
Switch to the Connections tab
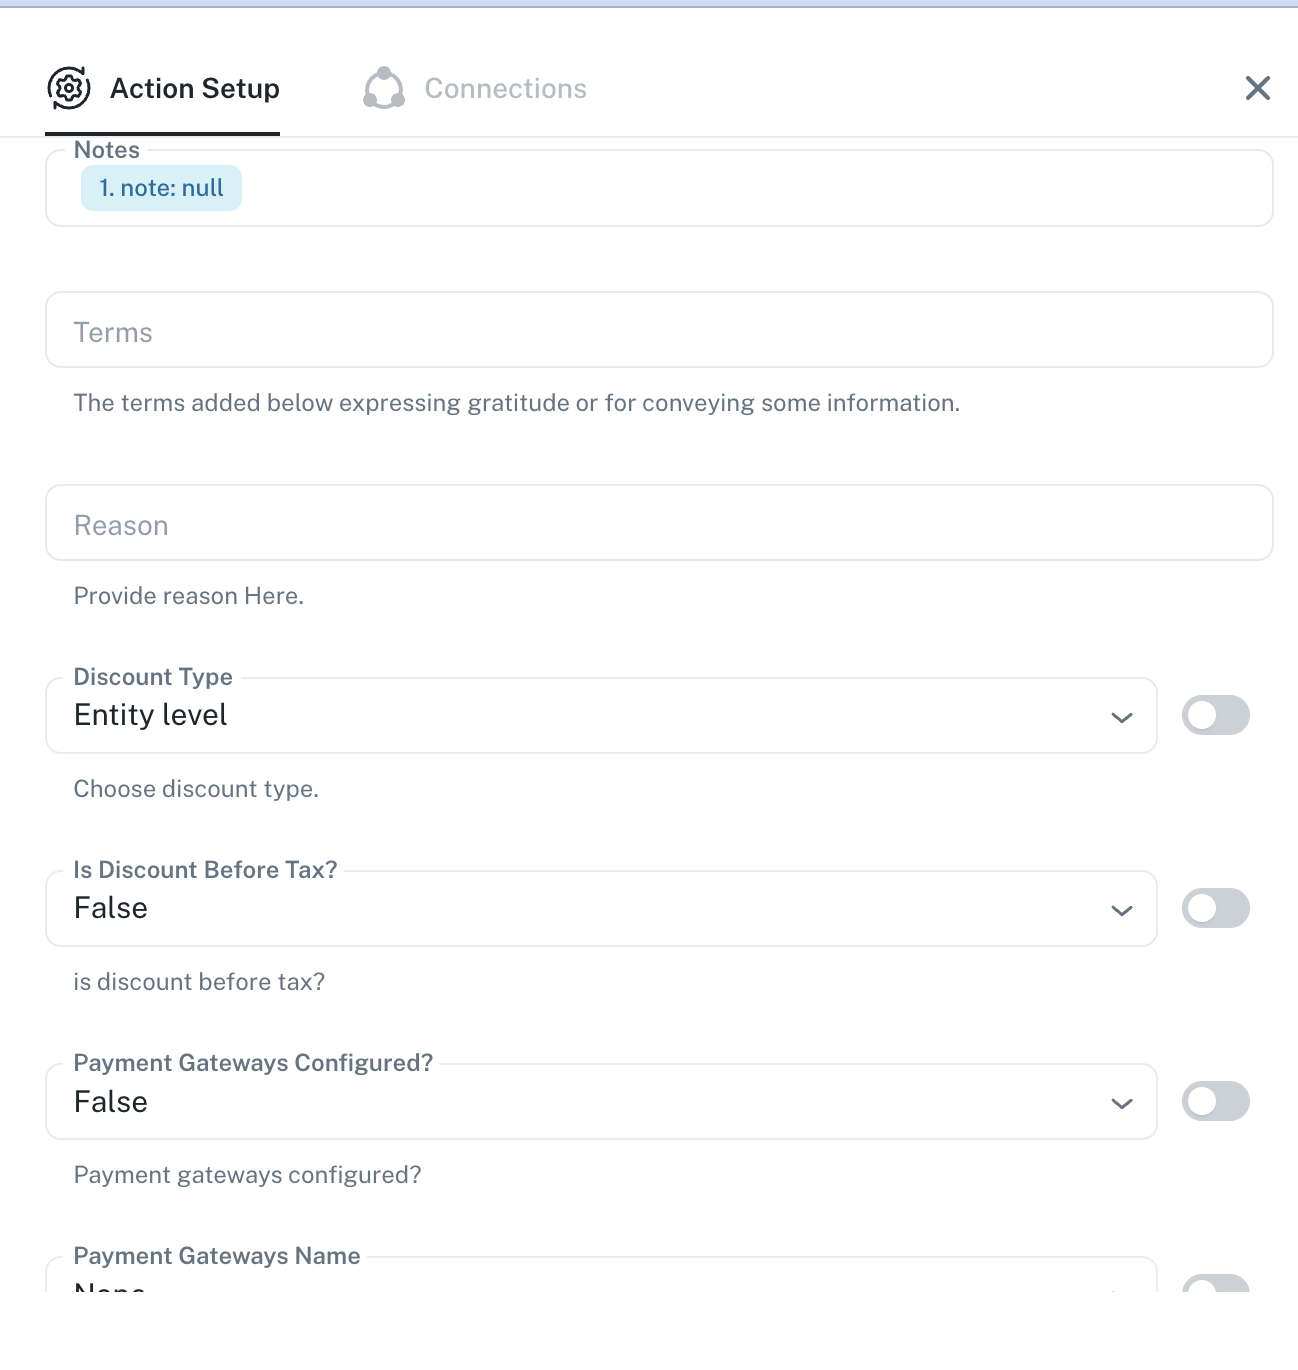click(505, 88)
